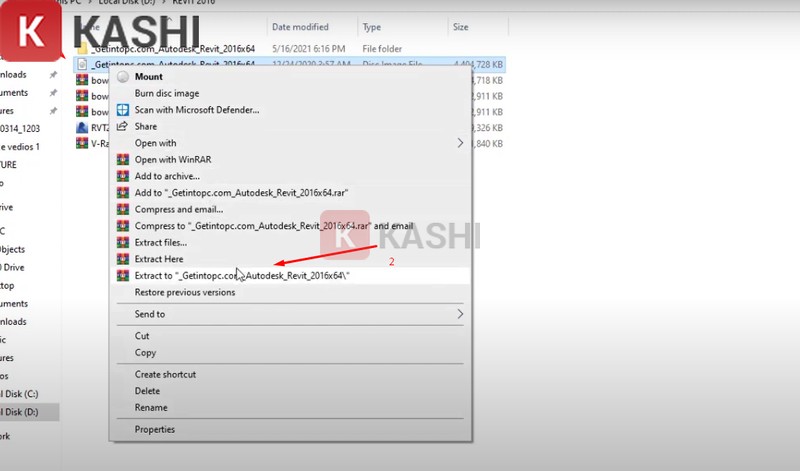Open the _Getintopc.com_Autodesk_Revit_2016x64 file folder
The height and width of the screenshot is (471, 800).
click(173, 49)
